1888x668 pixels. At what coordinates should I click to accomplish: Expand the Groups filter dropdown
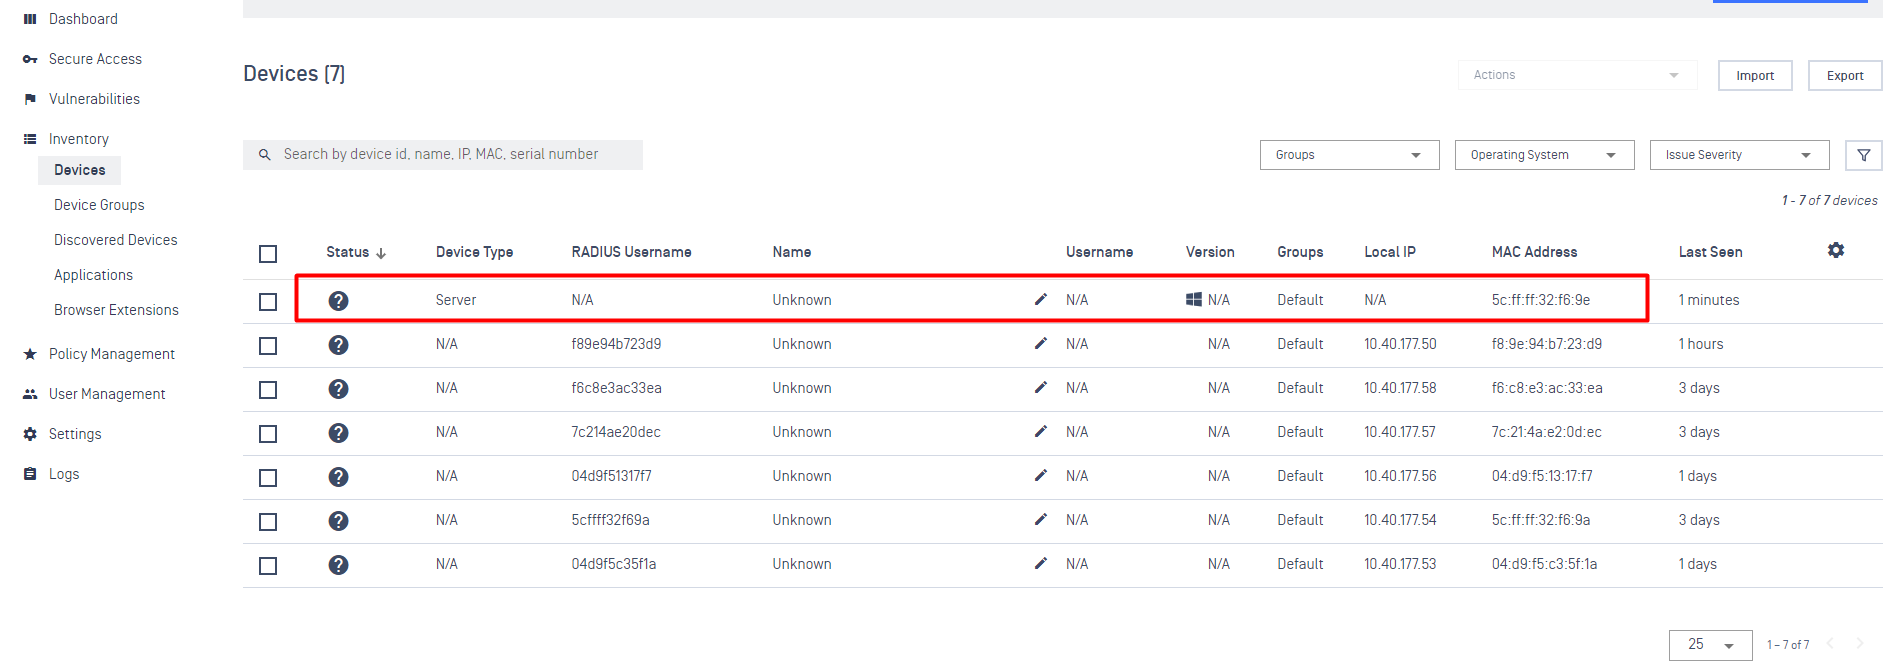click(x=1349, y=155)
